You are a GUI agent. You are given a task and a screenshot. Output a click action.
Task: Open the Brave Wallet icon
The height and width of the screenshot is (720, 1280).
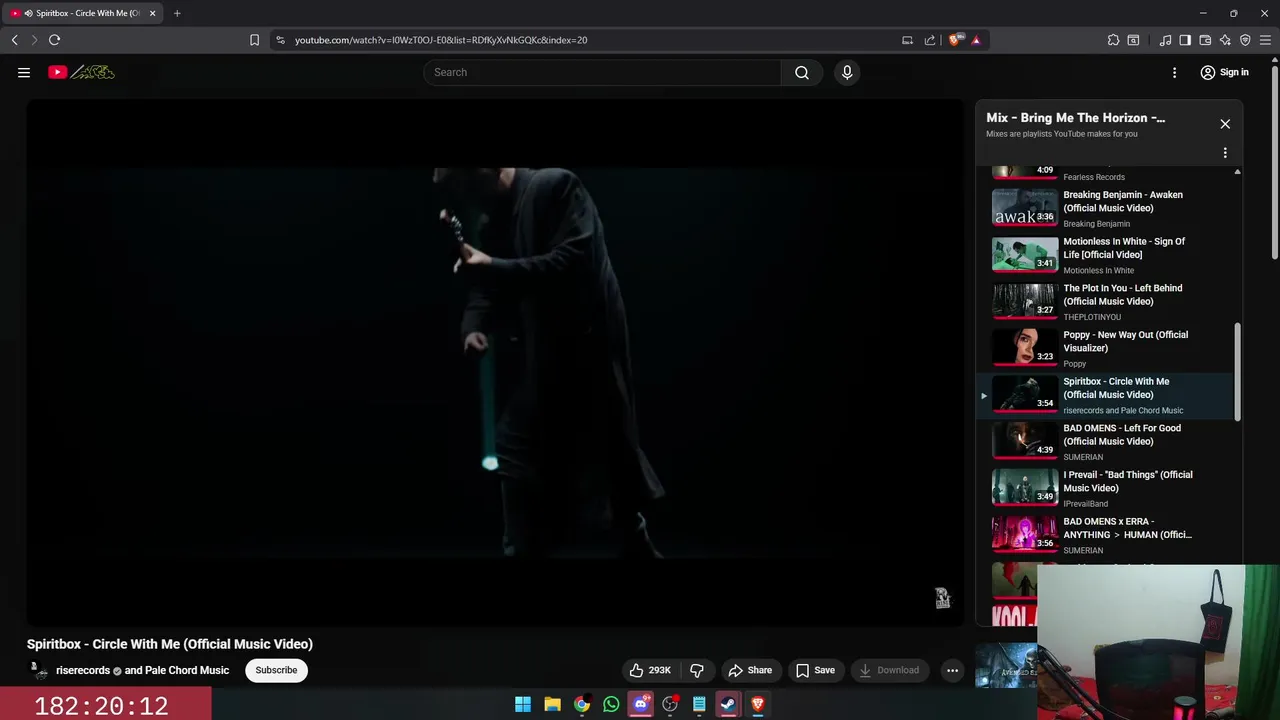(1205, 40)
